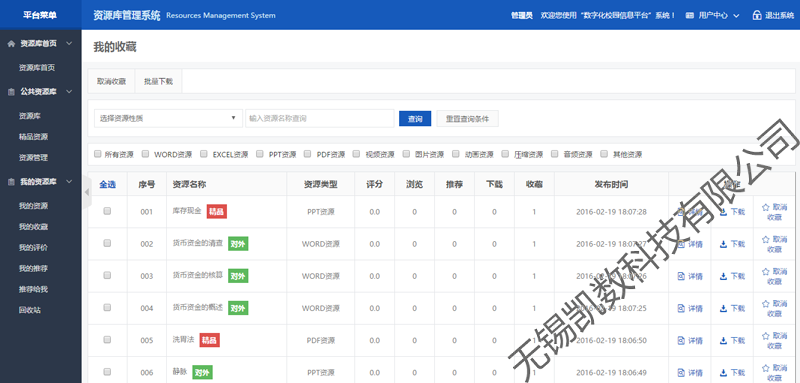Screen dimensions: 800x383
Task: Click download icon for row 006
Action: coord(723,373)
